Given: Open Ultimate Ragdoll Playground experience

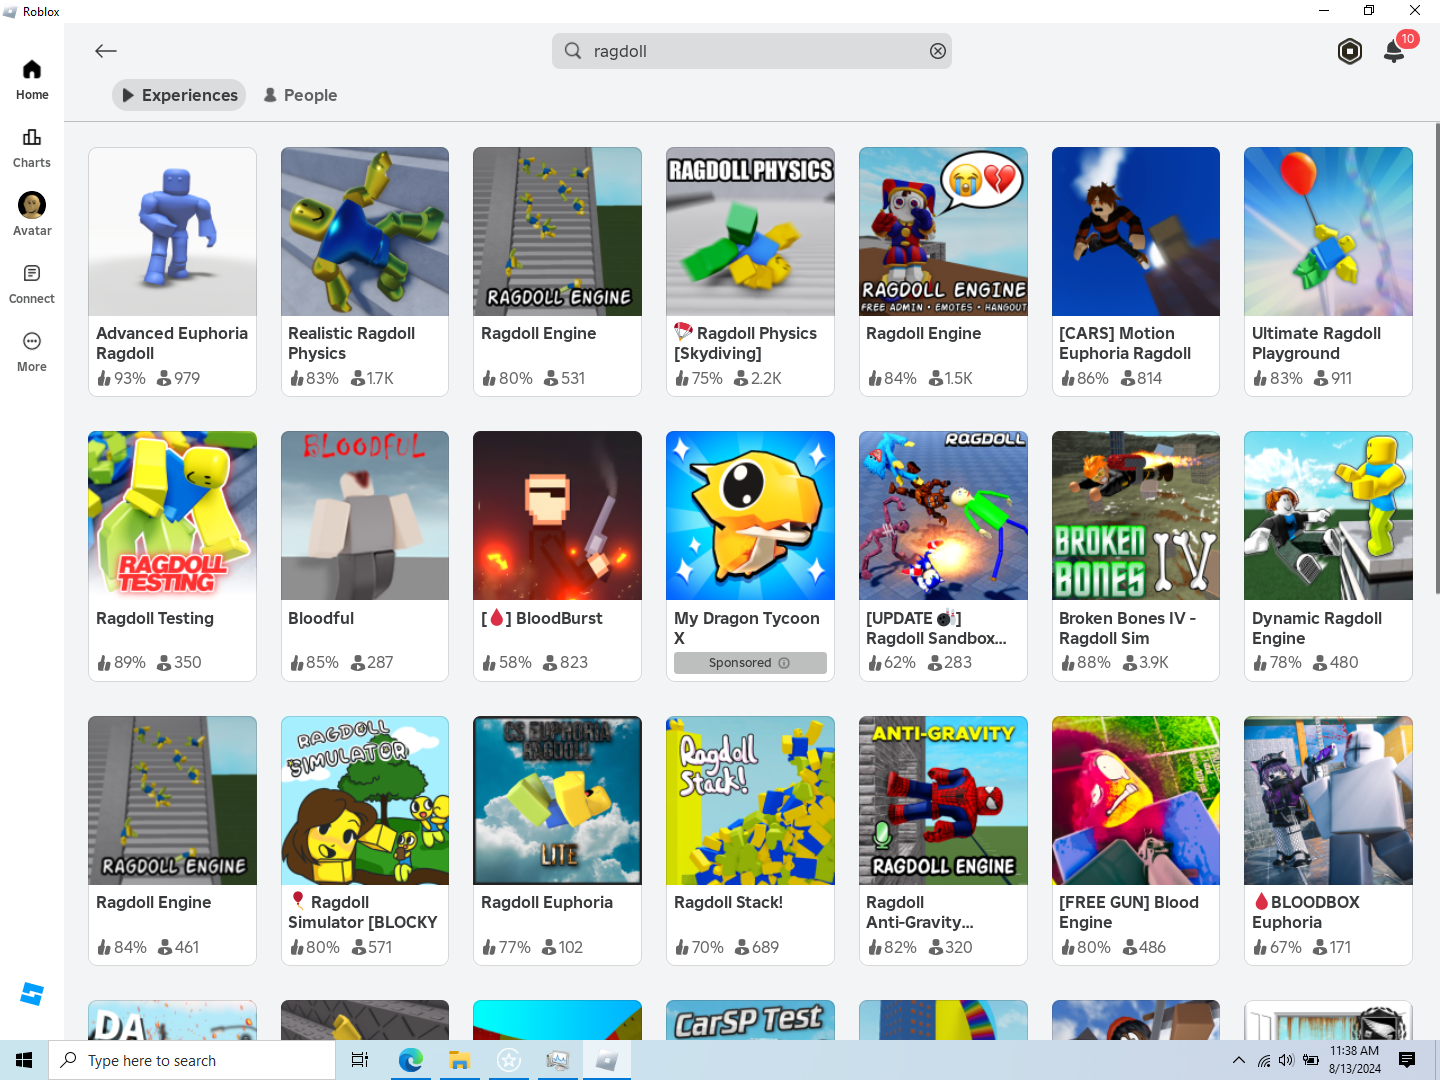Looking at the screenshot, I should point(1328,272).
